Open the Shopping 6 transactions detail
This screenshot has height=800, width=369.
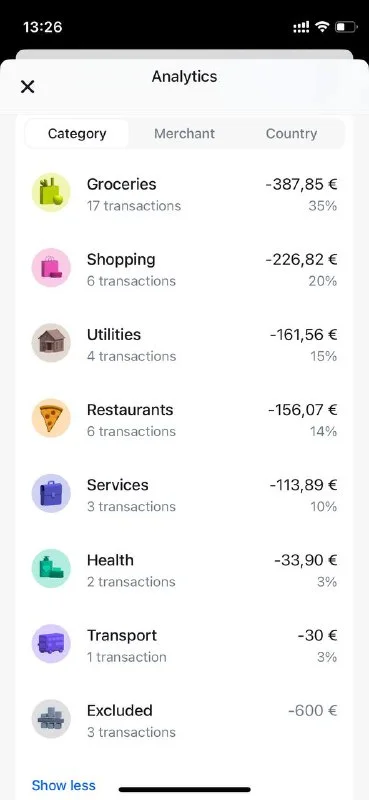131,281
